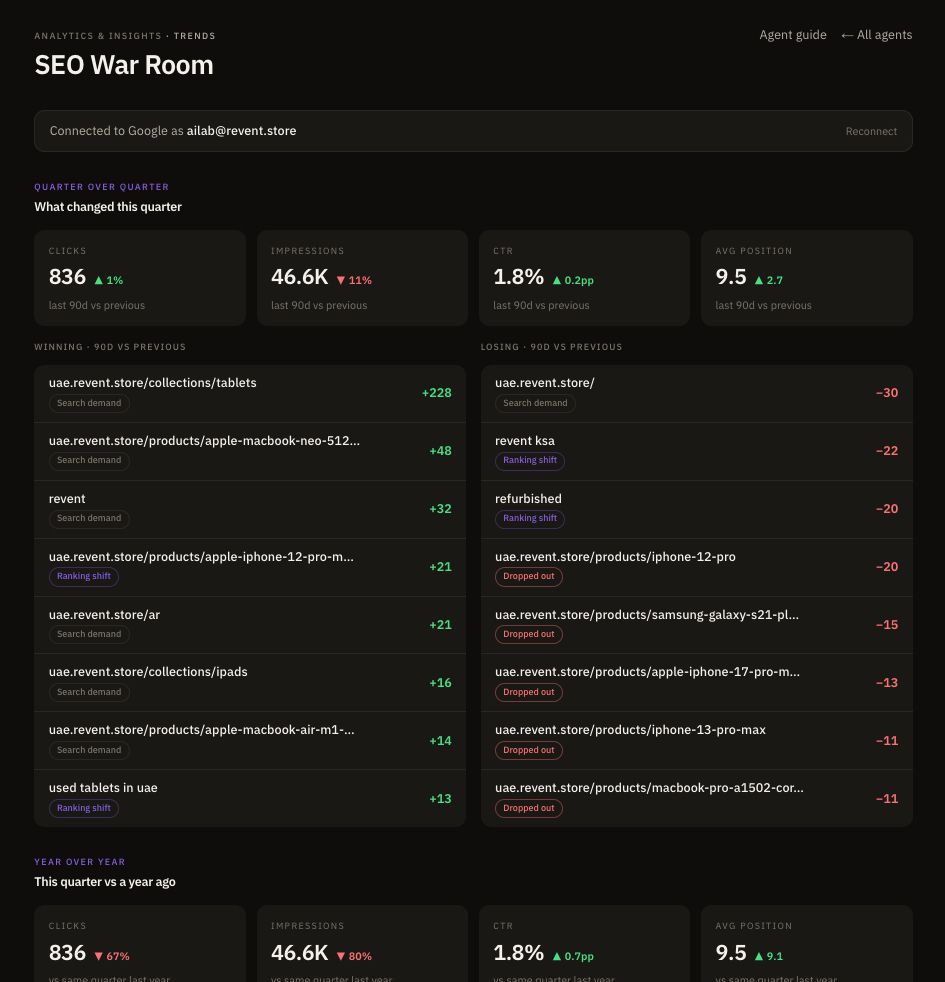Click Dropped out tag under iphone-12-pro

529,577
